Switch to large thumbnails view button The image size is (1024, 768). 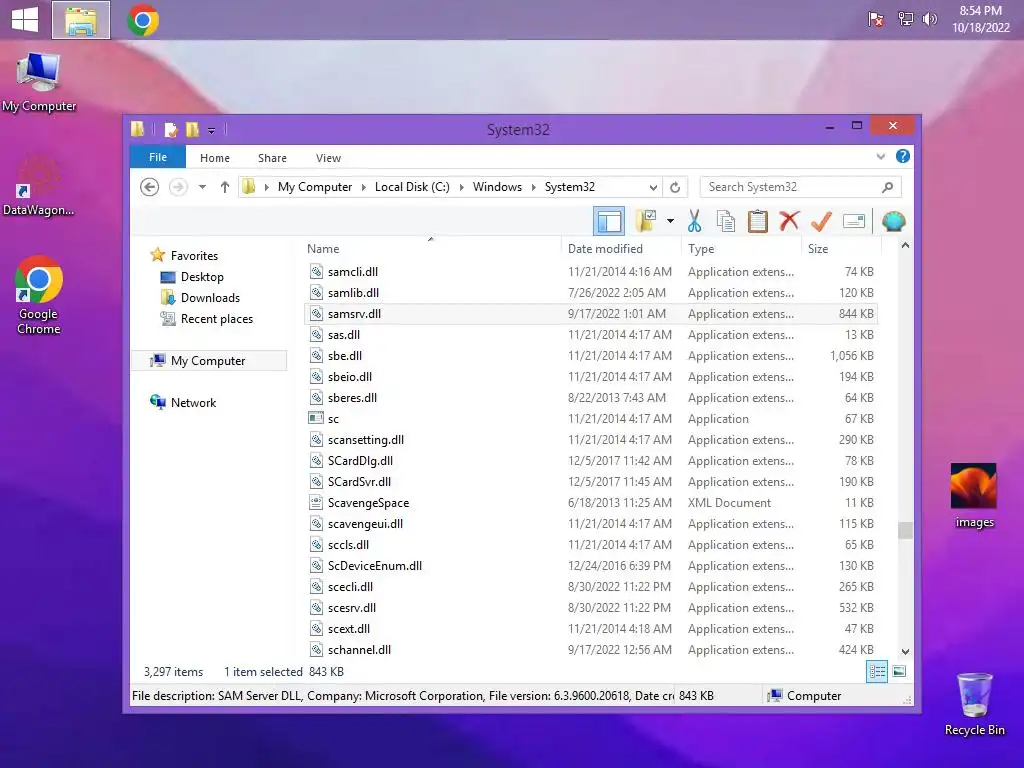click(x=899, y=671)
